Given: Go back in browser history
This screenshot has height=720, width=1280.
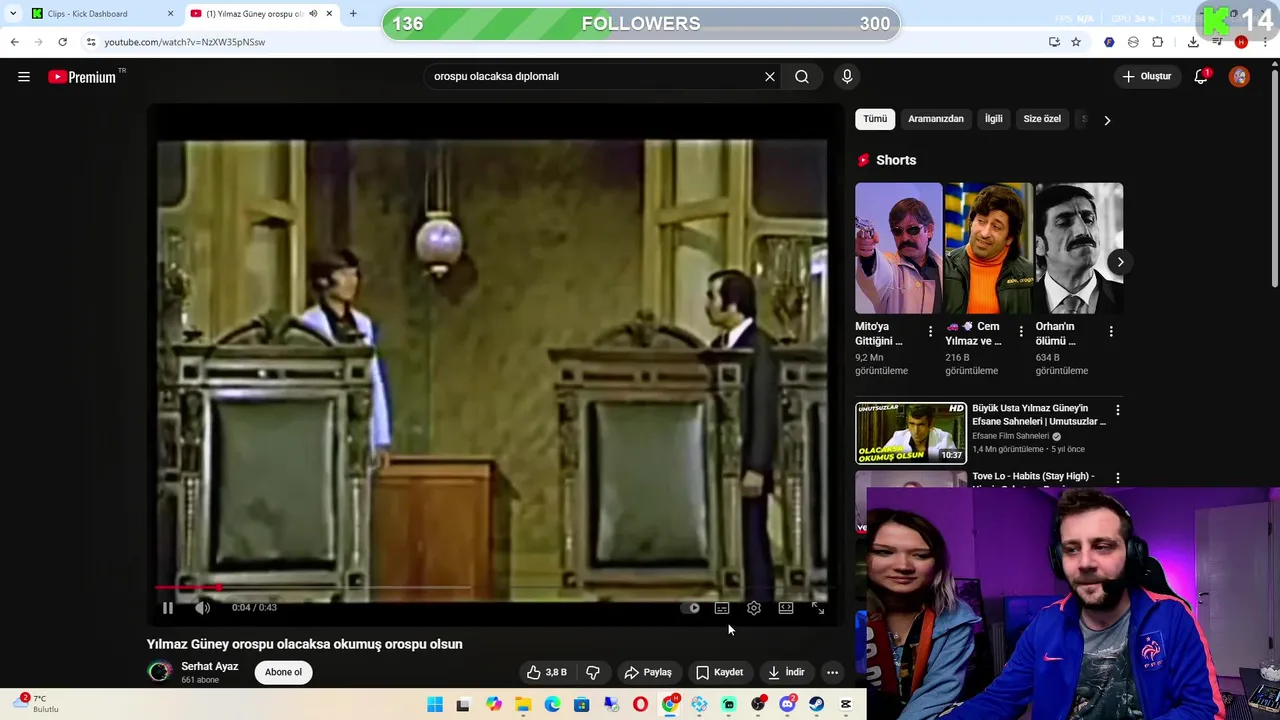Looking at the screenshot, I should [x=14, y=42].
